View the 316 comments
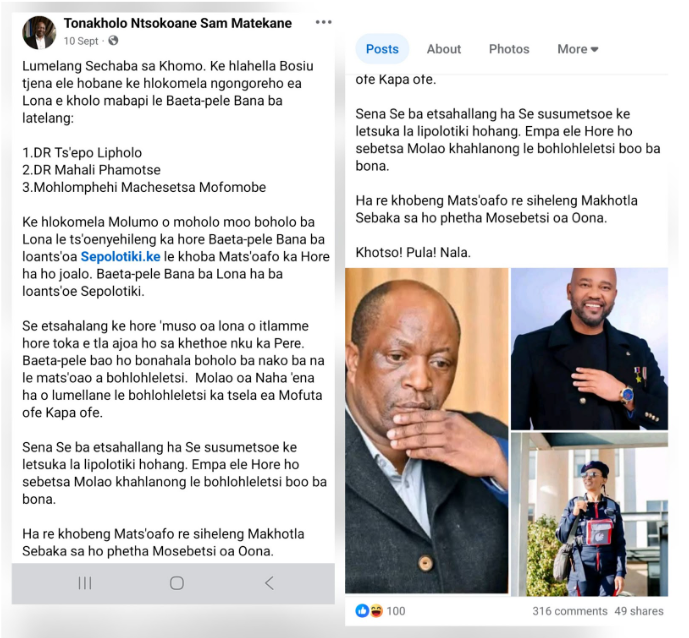The height and width of the screenshot is (638, 689). pyautogui.click(x=569, y=611)
